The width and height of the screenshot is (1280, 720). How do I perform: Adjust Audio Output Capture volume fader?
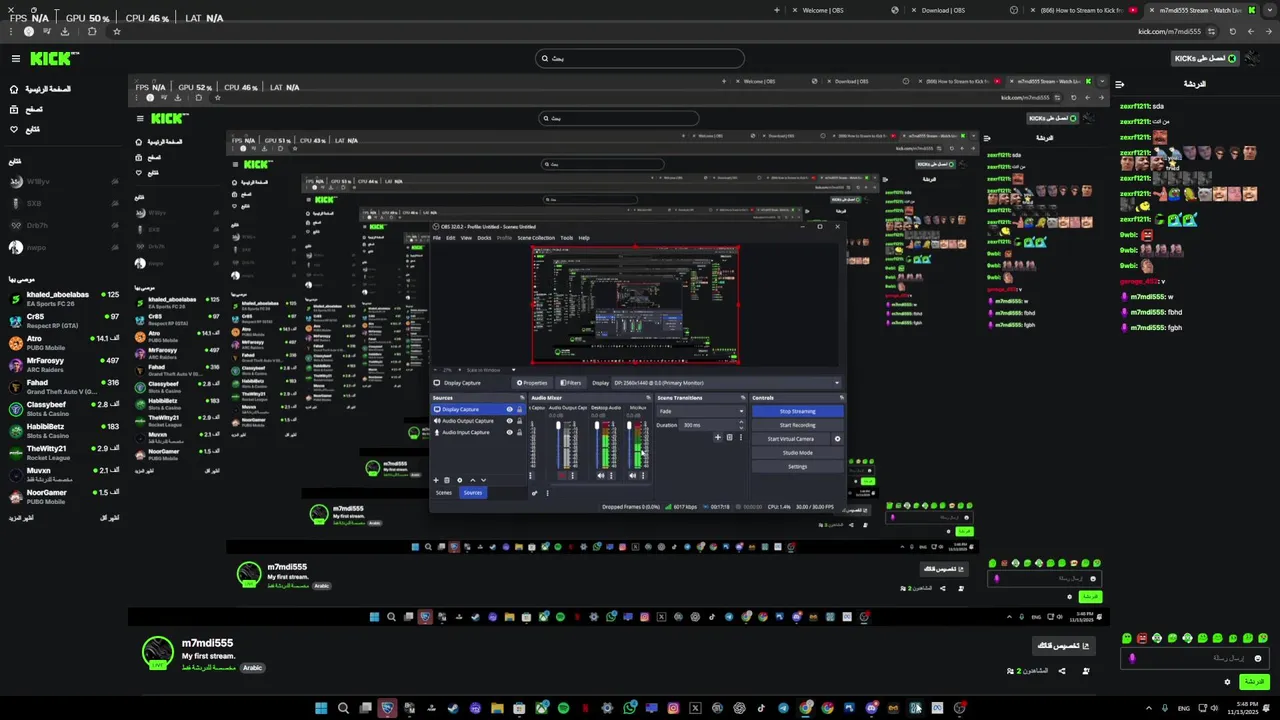(x=558, y=426)
